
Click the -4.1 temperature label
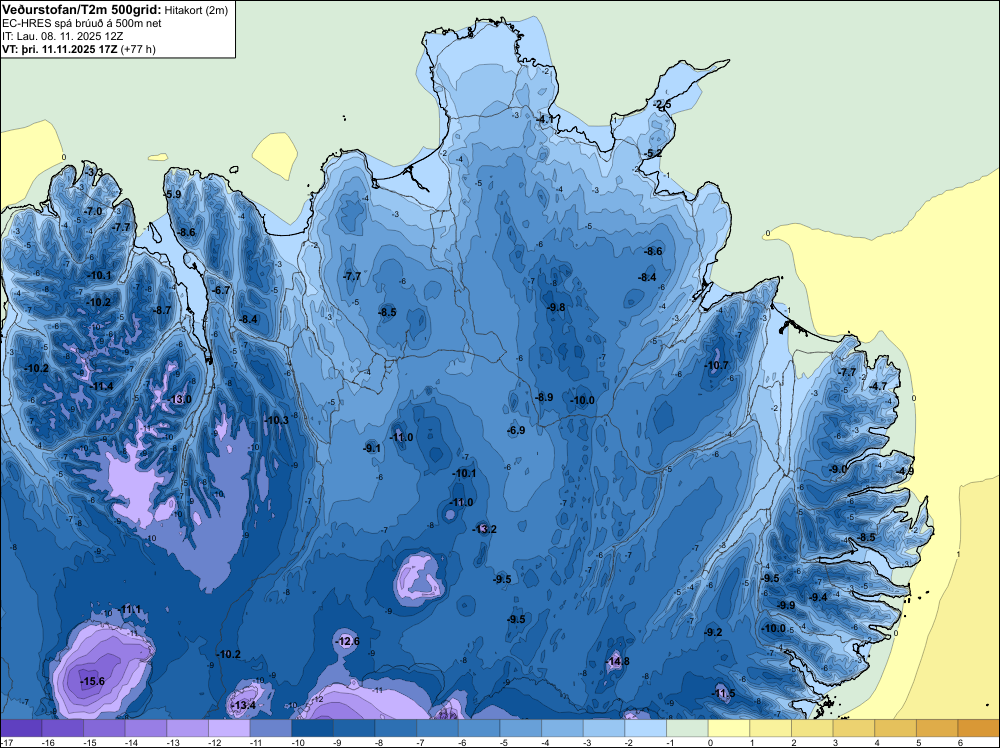545,119
